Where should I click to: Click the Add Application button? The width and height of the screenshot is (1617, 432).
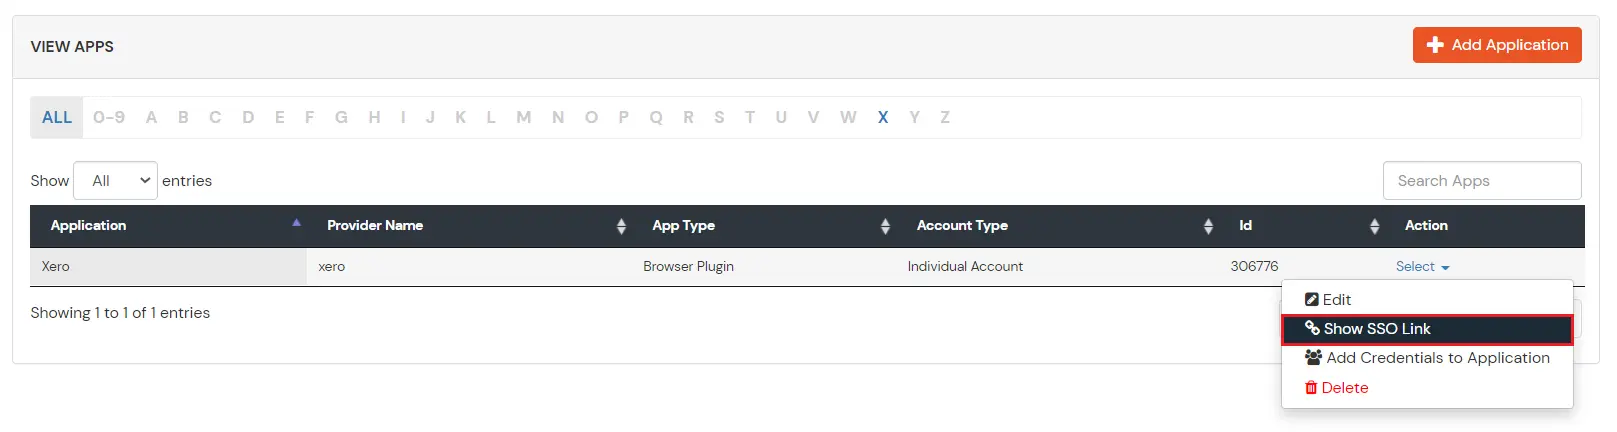1497,45
